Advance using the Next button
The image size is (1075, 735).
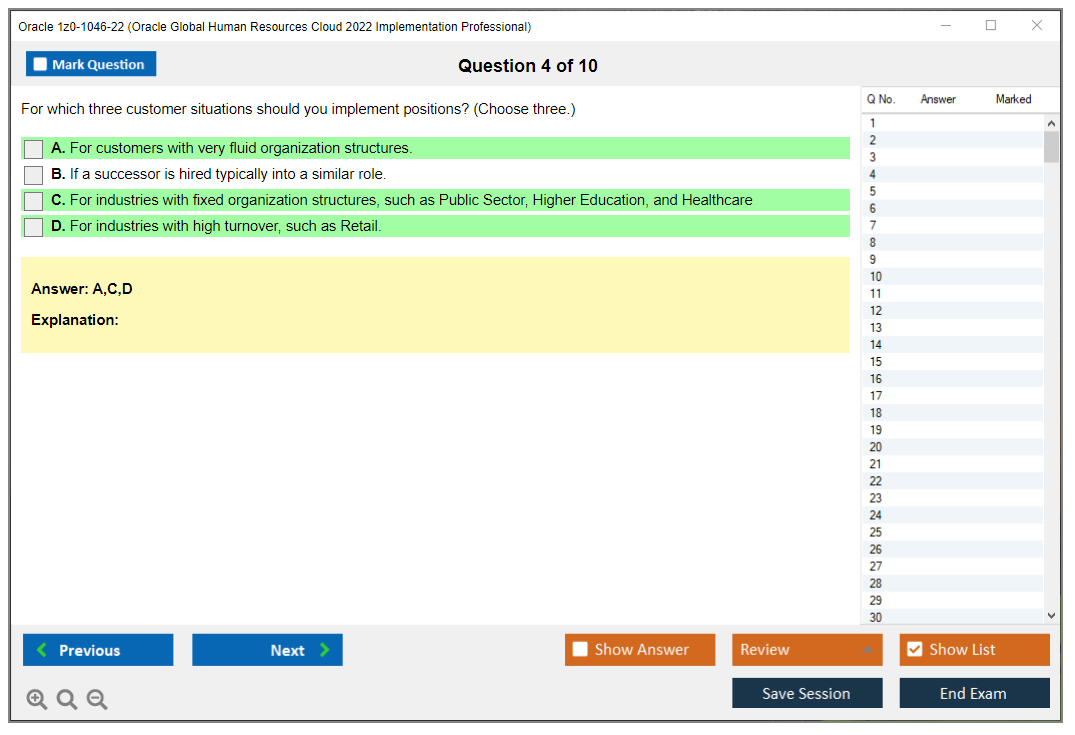click(x=267, y=650)
